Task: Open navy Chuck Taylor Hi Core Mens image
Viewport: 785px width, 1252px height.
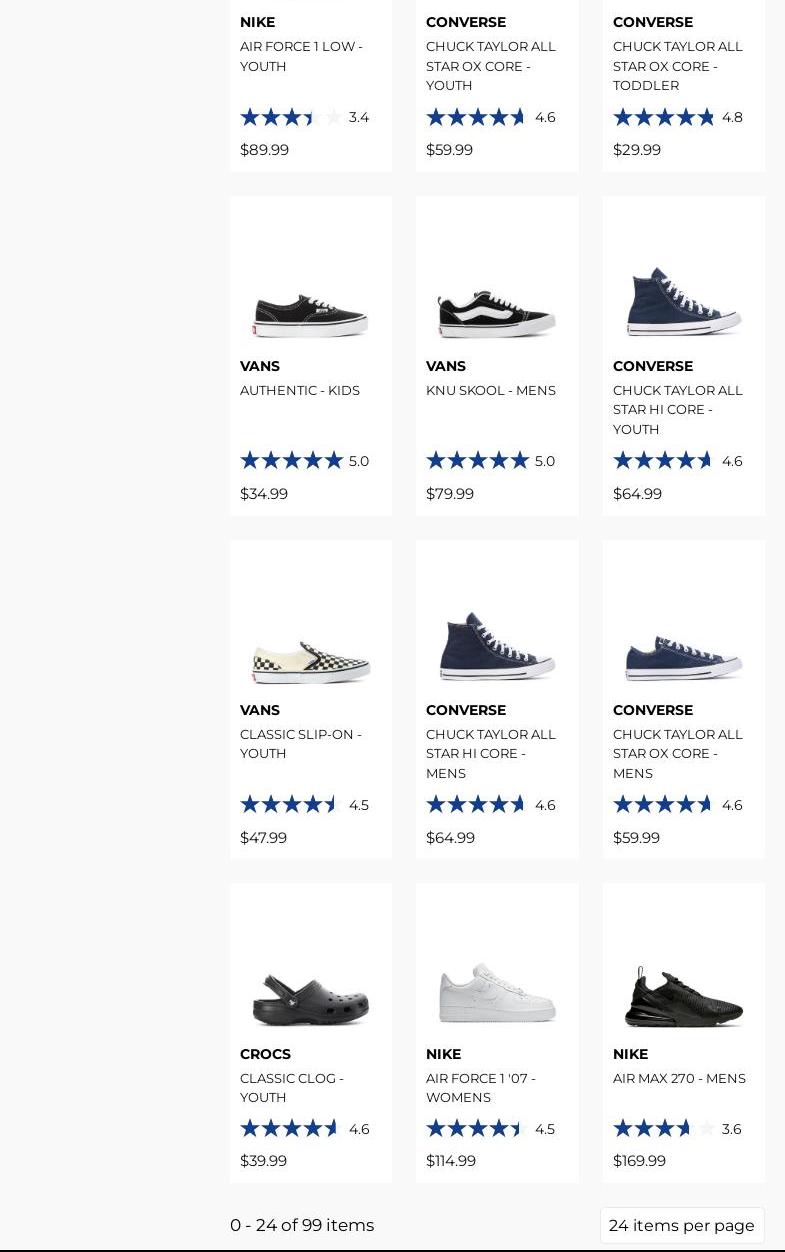Action: tap(497, 645)
